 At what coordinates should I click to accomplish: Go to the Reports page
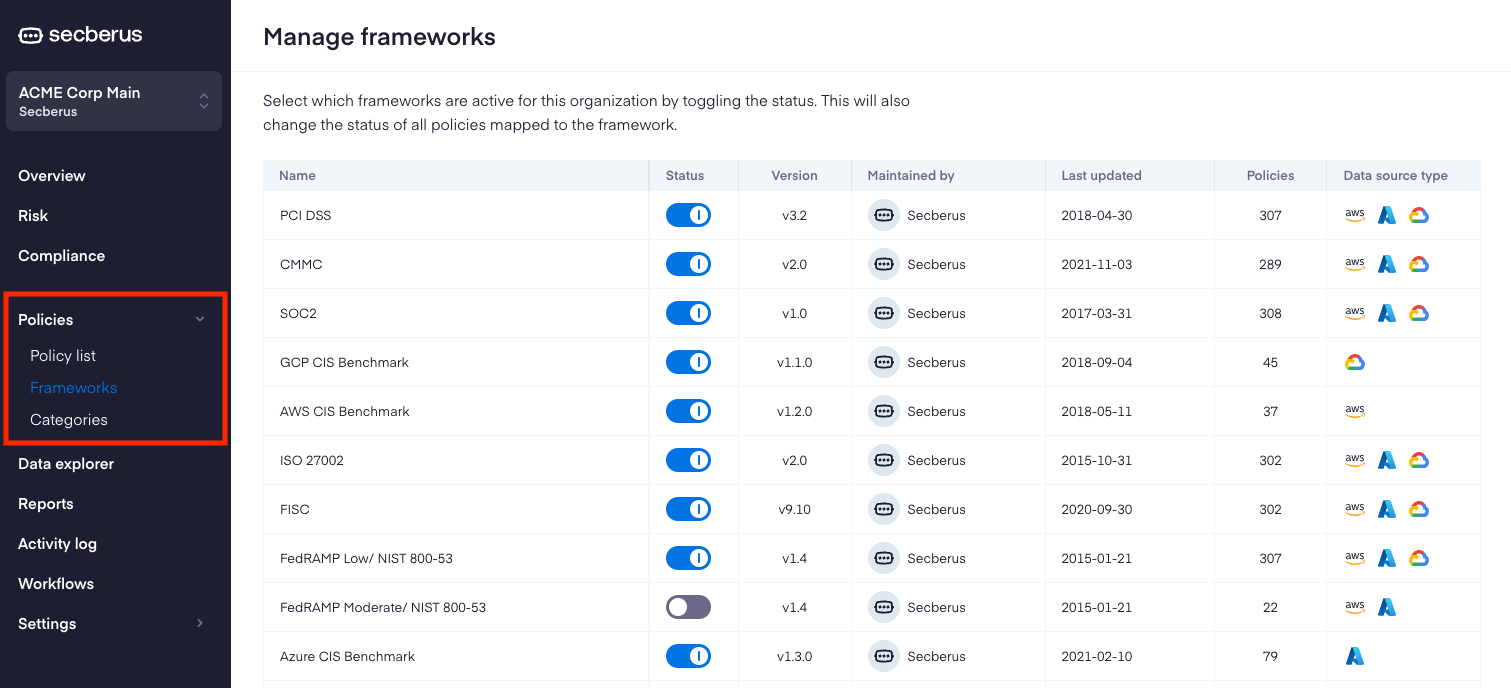click(46, 503)
